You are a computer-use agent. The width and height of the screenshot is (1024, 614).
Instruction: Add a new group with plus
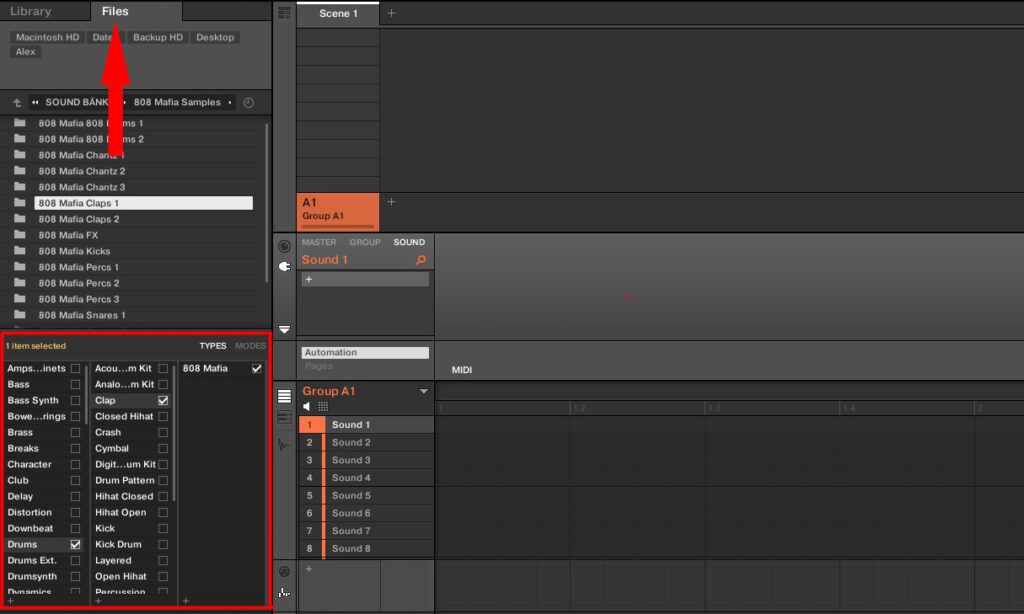[x=391, y=202]
